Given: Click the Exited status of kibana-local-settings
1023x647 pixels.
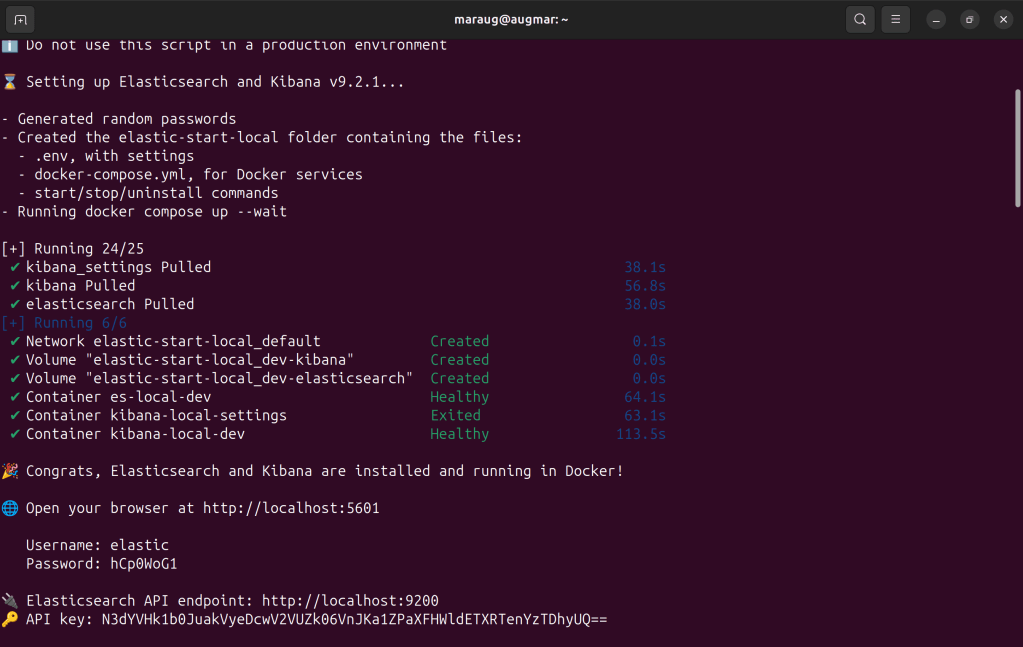Looking at the screenshot, I should click(x=455, y=415).
